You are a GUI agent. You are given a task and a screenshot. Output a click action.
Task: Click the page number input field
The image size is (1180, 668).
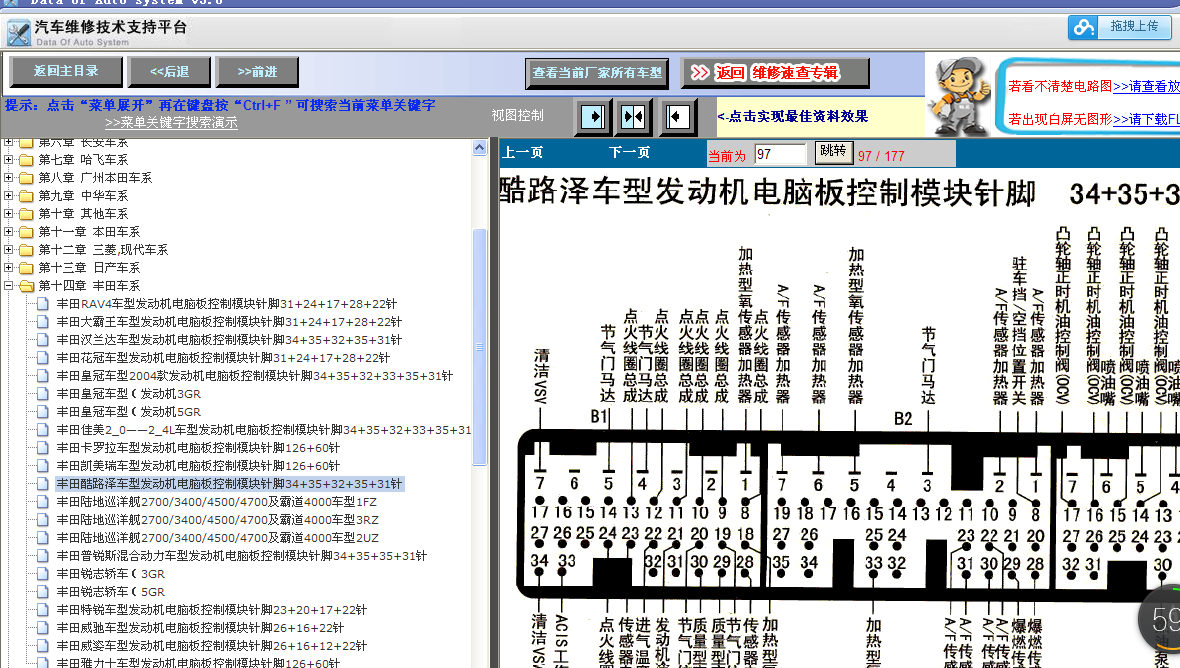[x=780, y=154]
